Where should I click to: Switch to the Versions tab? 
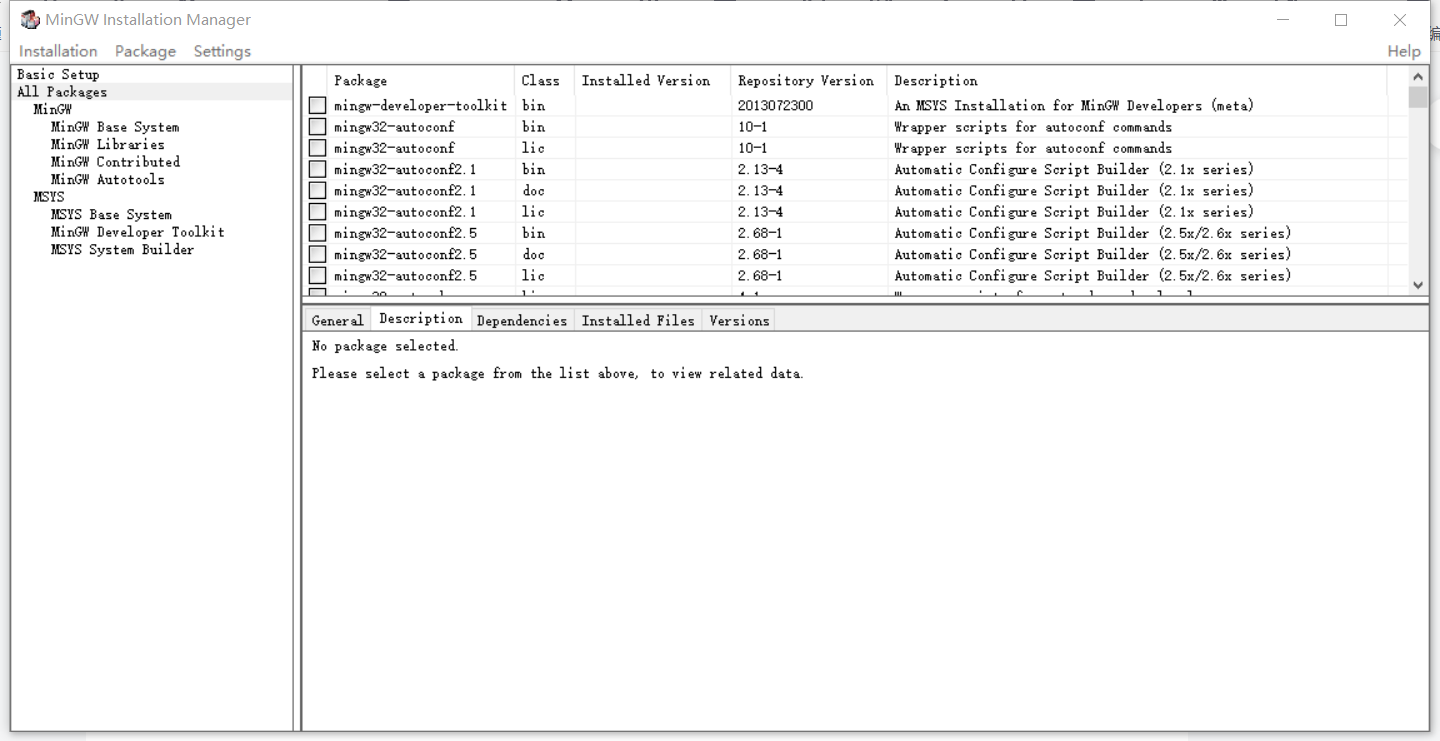(x=738, y=320)
